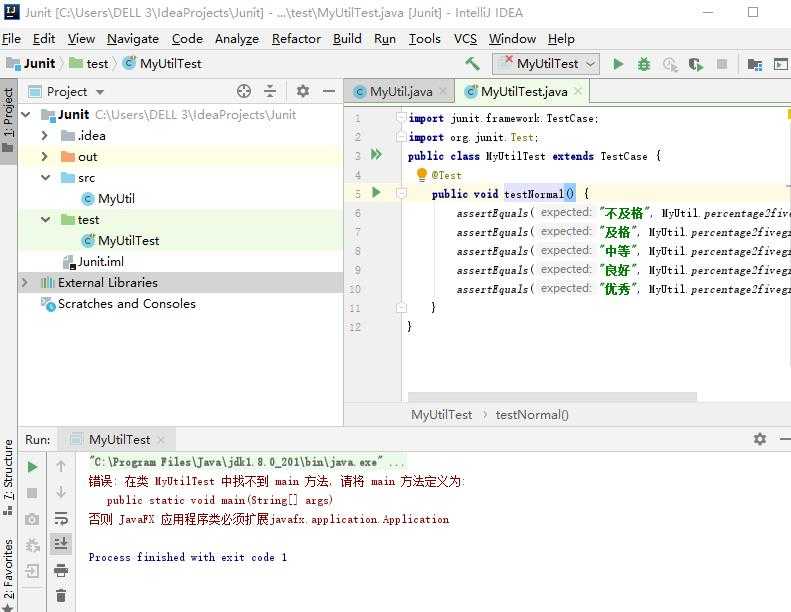Select MyUtil class in project tree
Viewport: 791px width, 612px height.
pyautogui.click(x=108, y=199)
